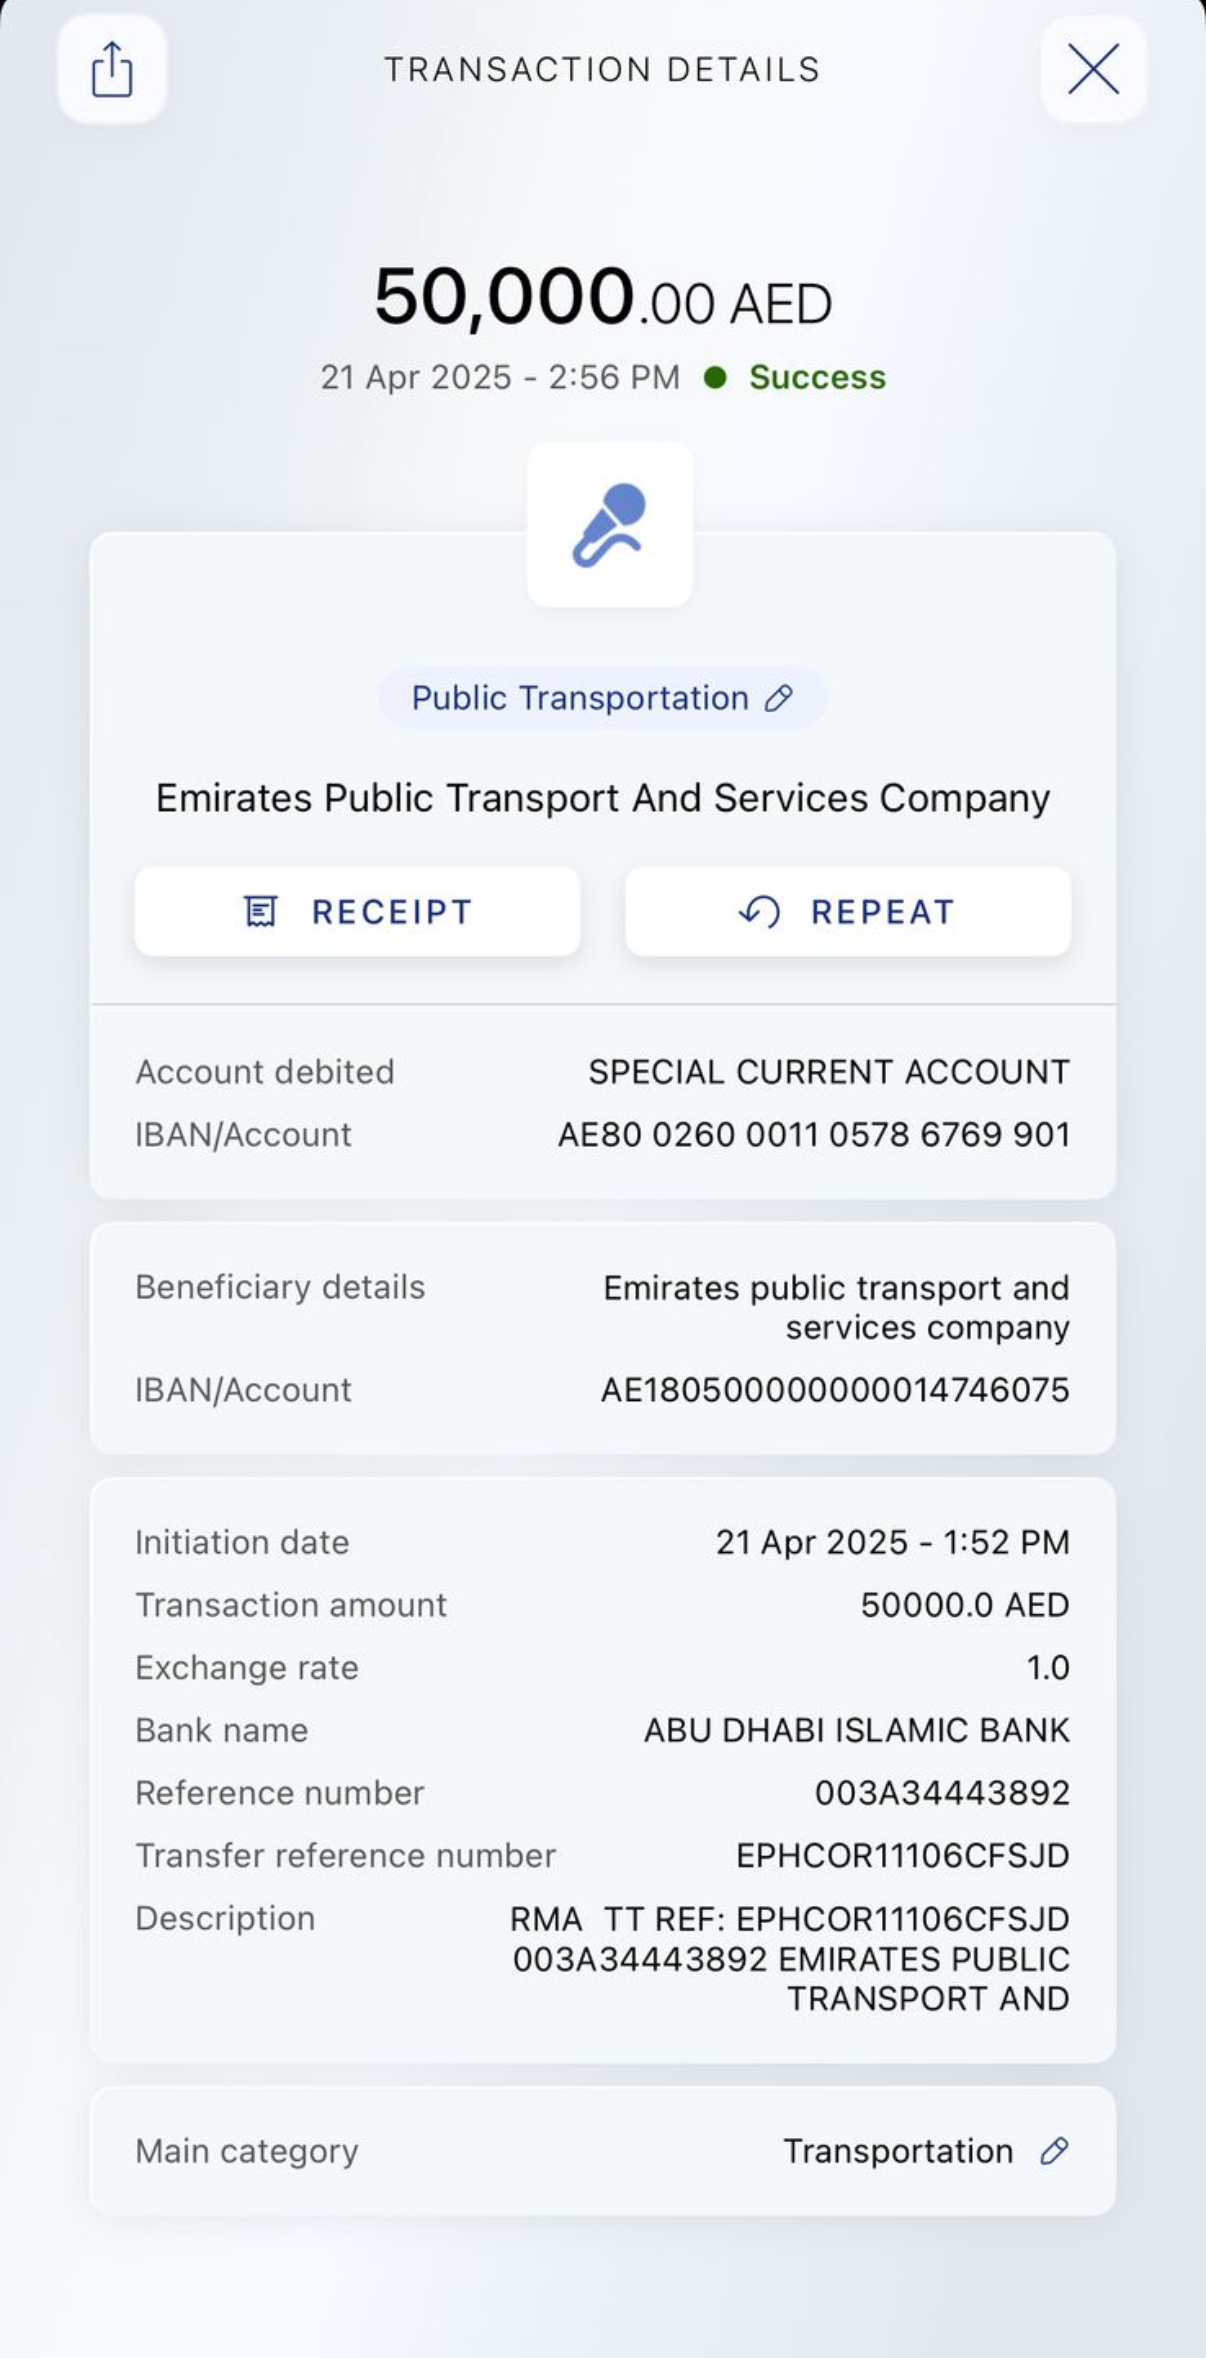Viewport: 1206px width, 2358px height.
Task: Close the transaction details screen
Action: [x=1093, y=69]
